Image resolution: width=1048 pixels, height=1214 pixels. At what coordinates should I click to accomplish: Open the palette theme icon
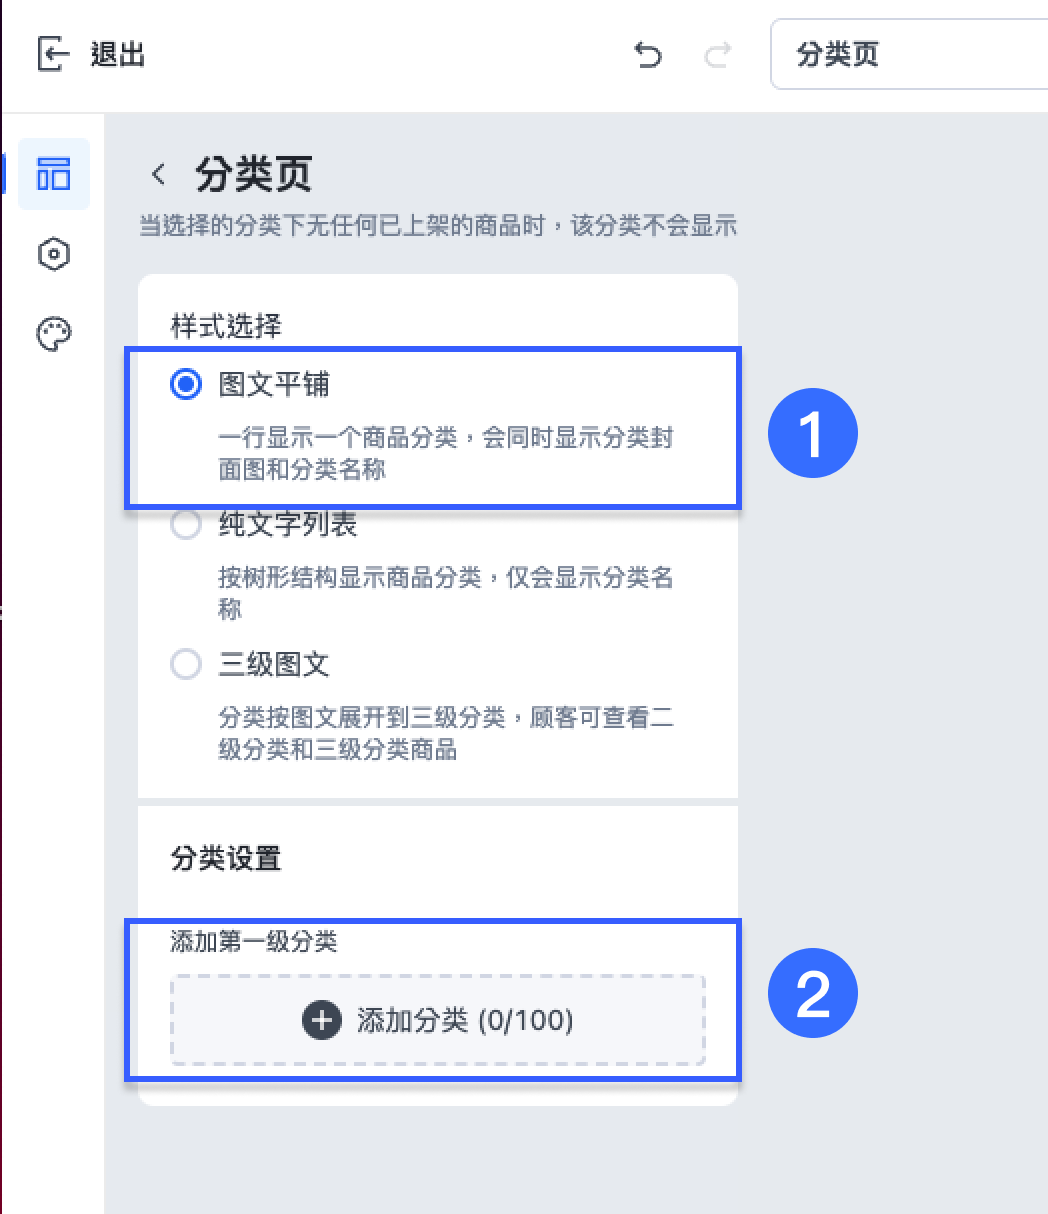pyautogui.click(x=53, y=334)
